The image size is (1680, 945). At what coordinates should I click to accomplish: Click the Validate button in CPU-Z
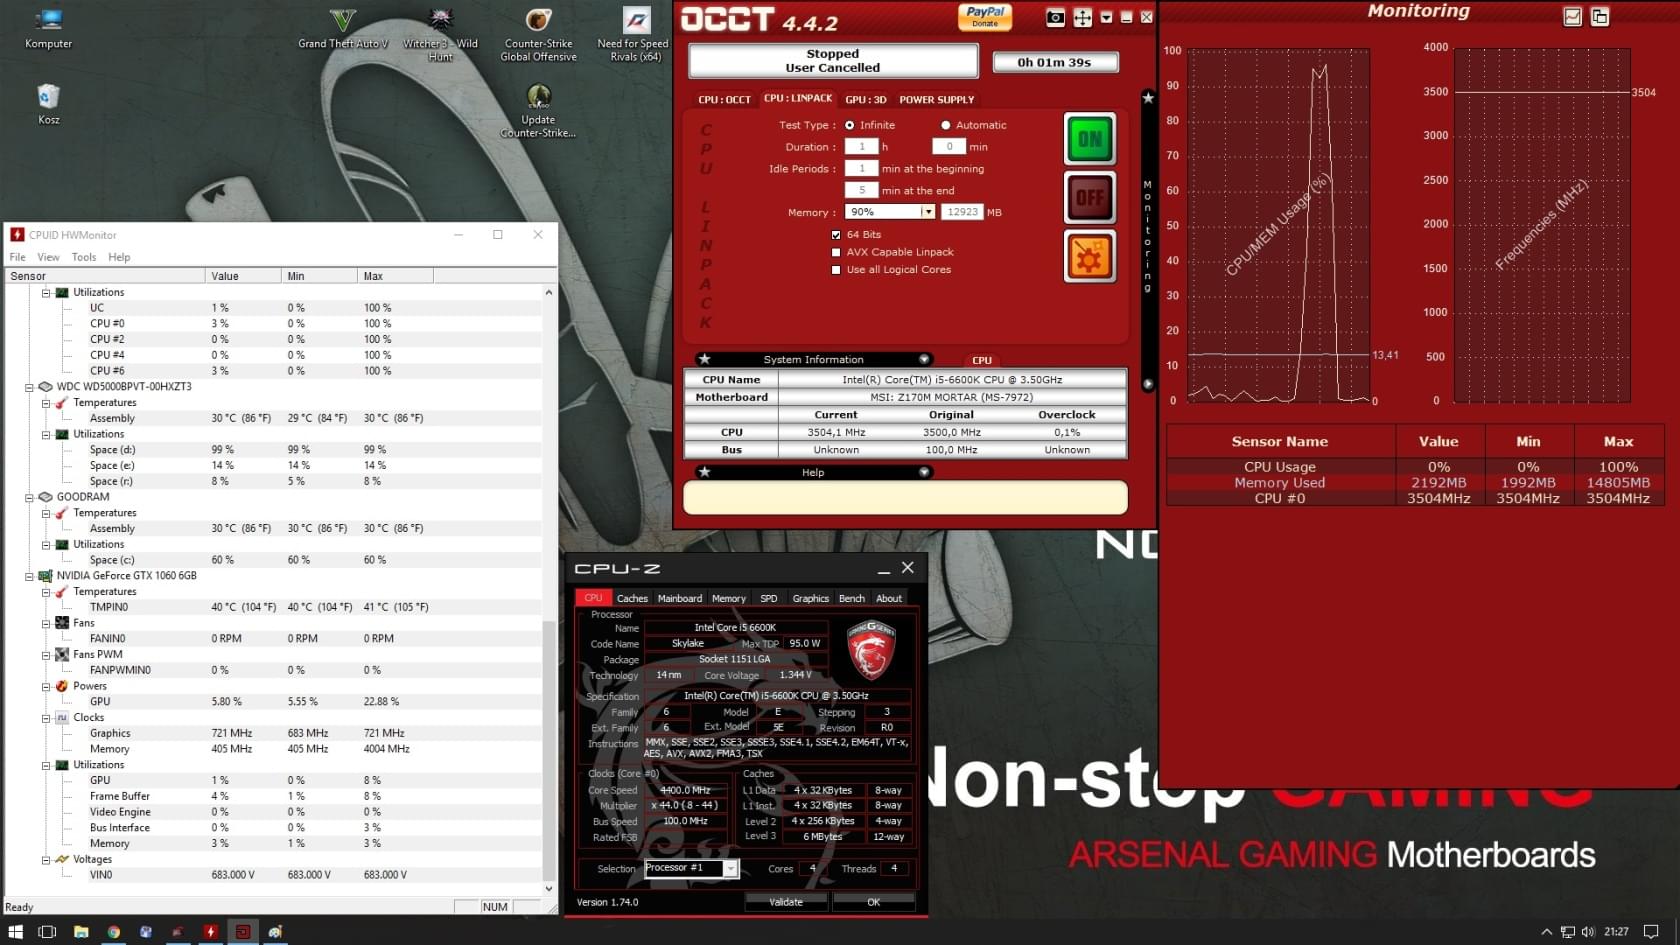coord(785,902)
